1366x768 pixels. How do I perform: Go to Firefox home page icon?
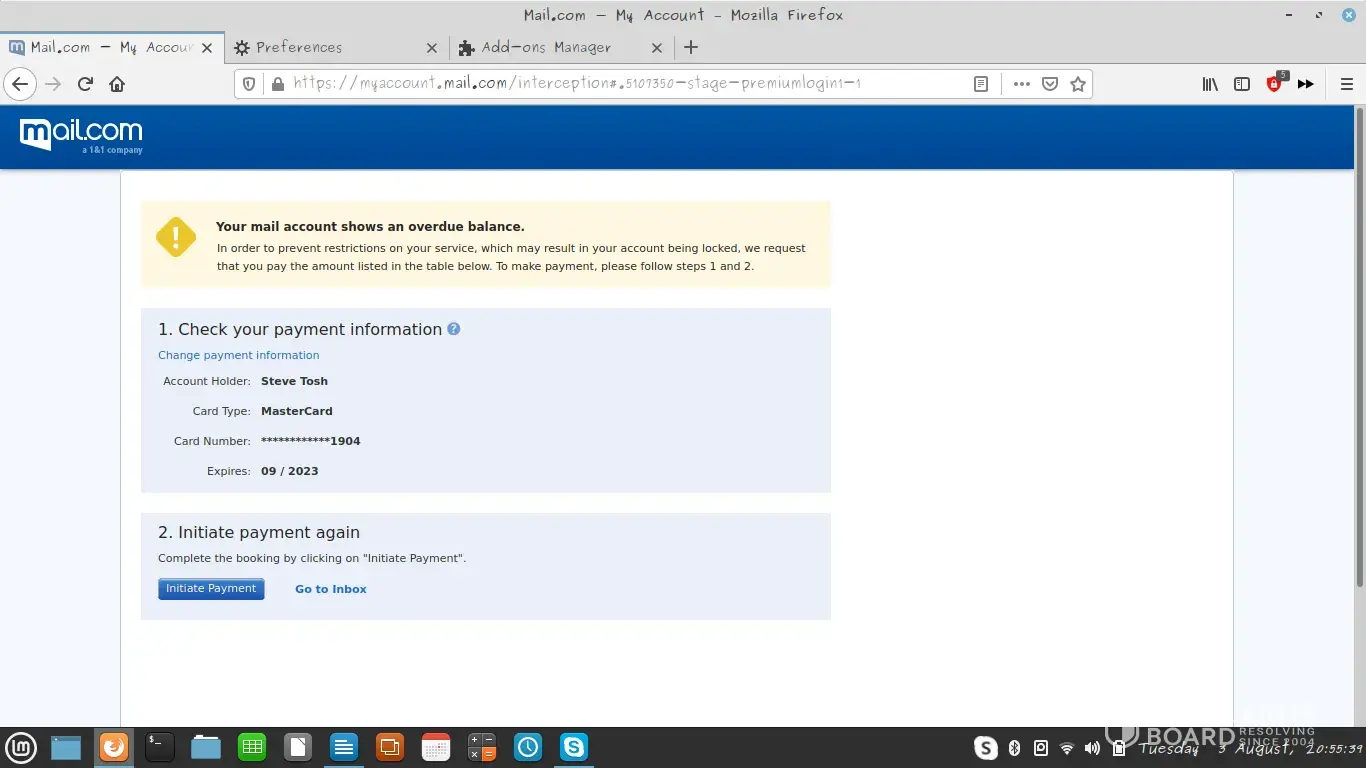coord(117,84)
